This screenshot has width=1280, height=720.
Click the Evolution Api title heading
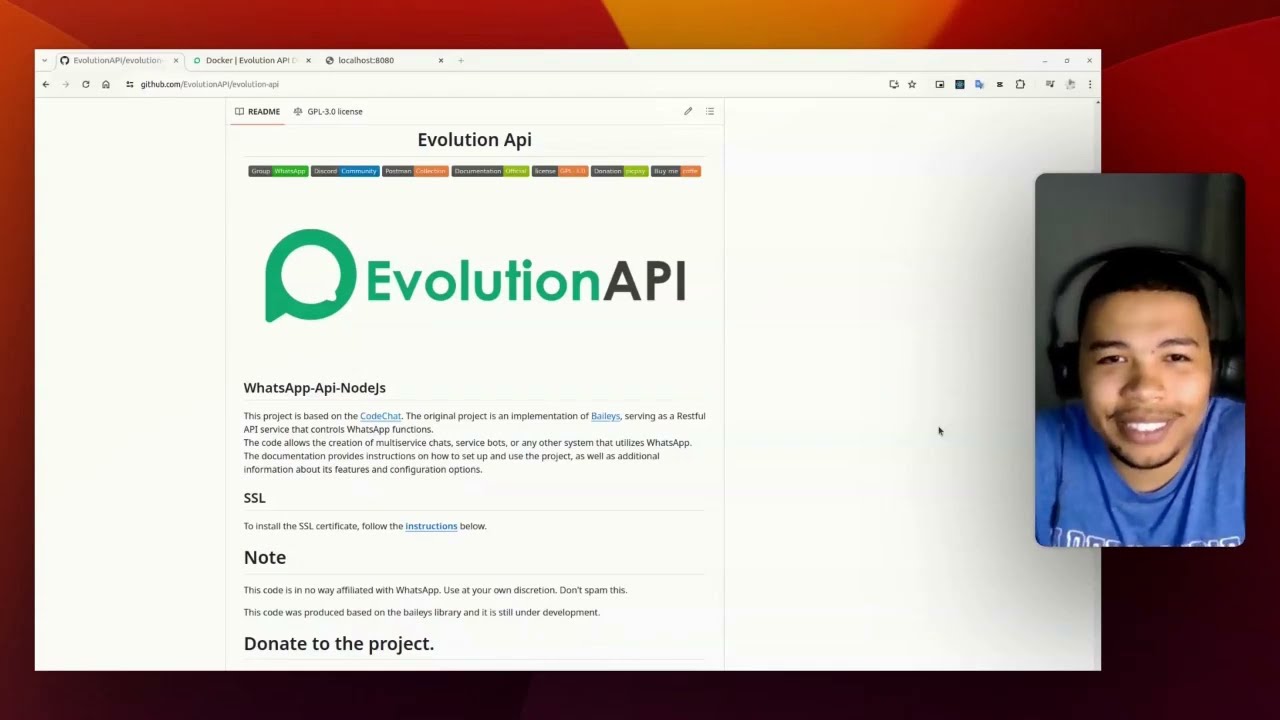pyautogui.click(x=474, y=140)
